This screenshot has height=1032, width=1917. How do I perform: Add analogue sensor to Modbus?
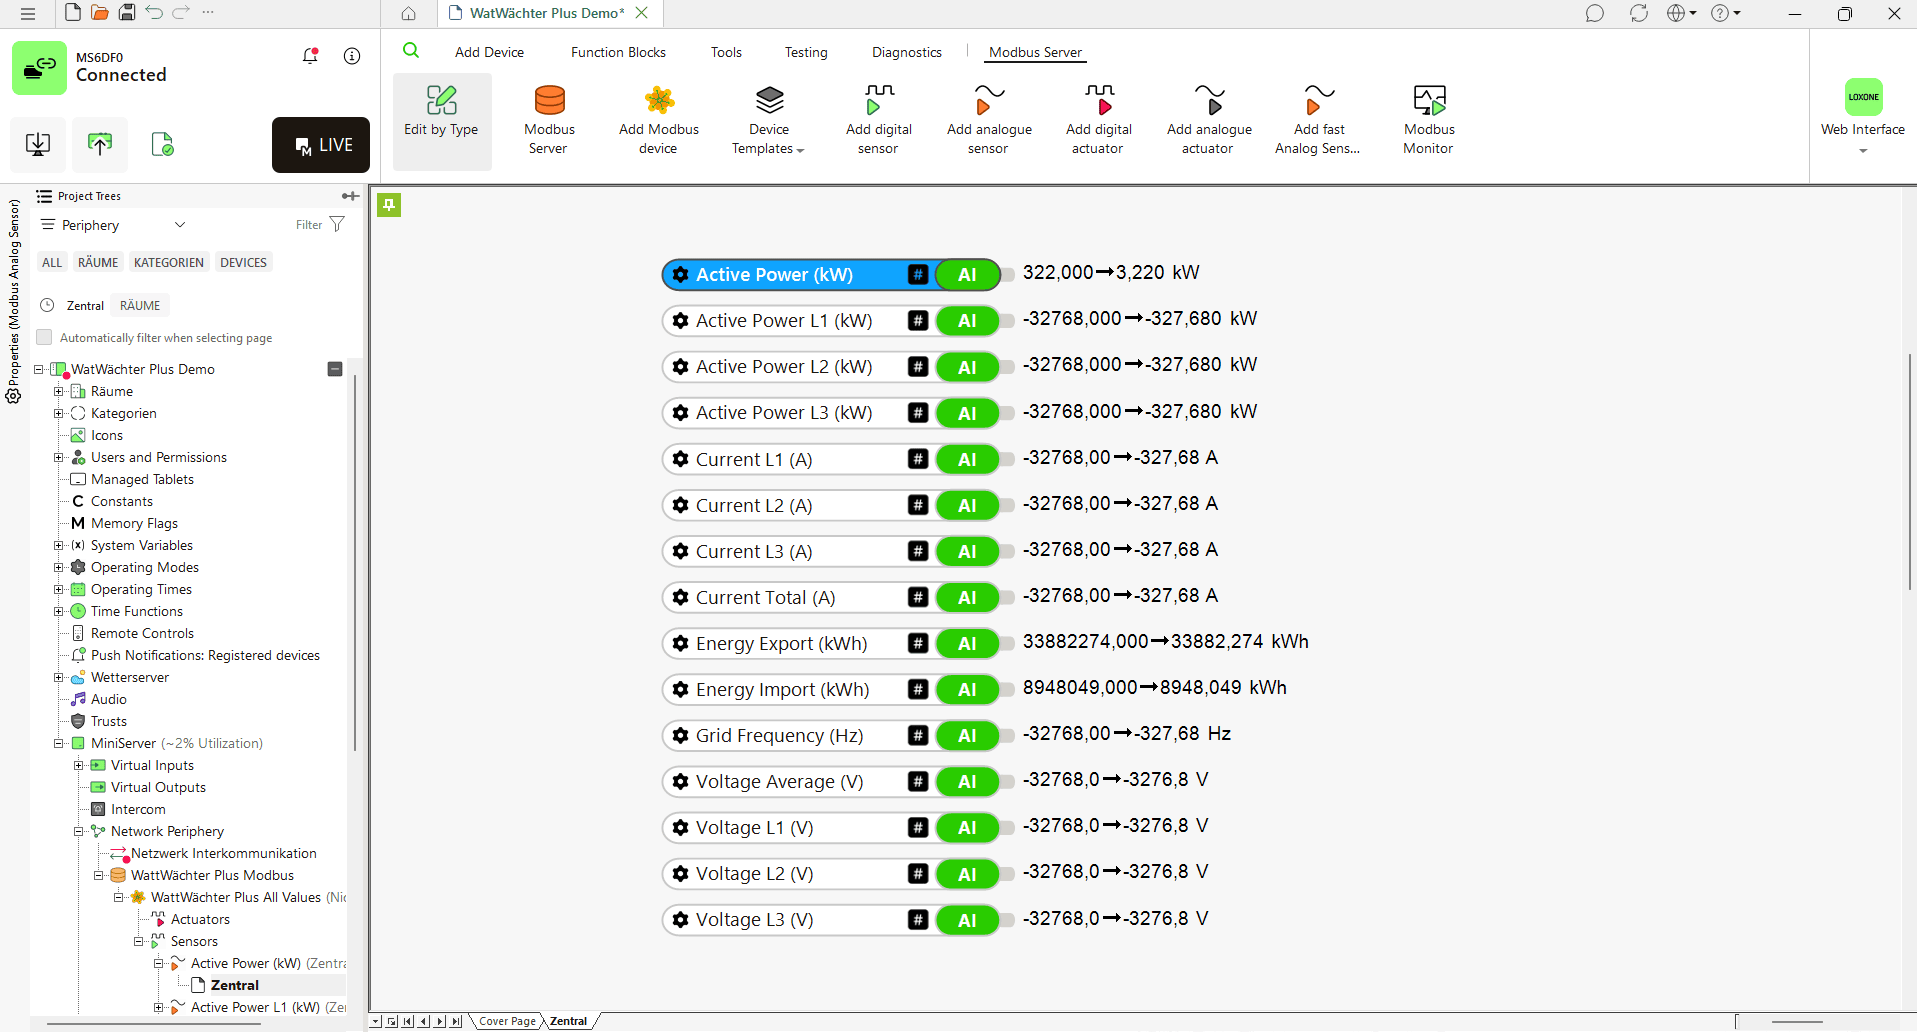[989, 120]
